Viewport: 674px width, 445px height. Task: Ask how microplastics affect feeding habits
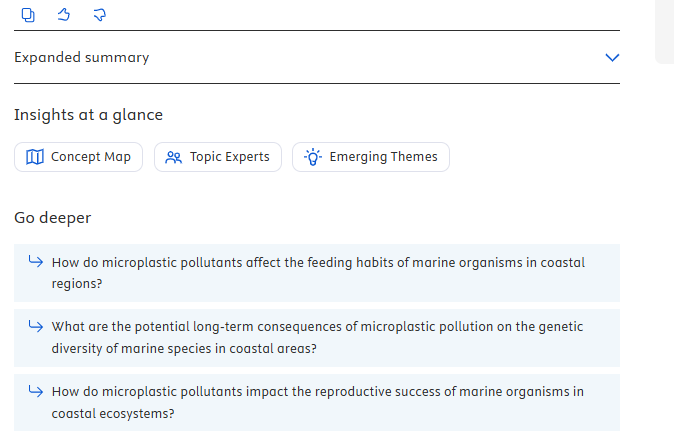click(x=318, y=272)
